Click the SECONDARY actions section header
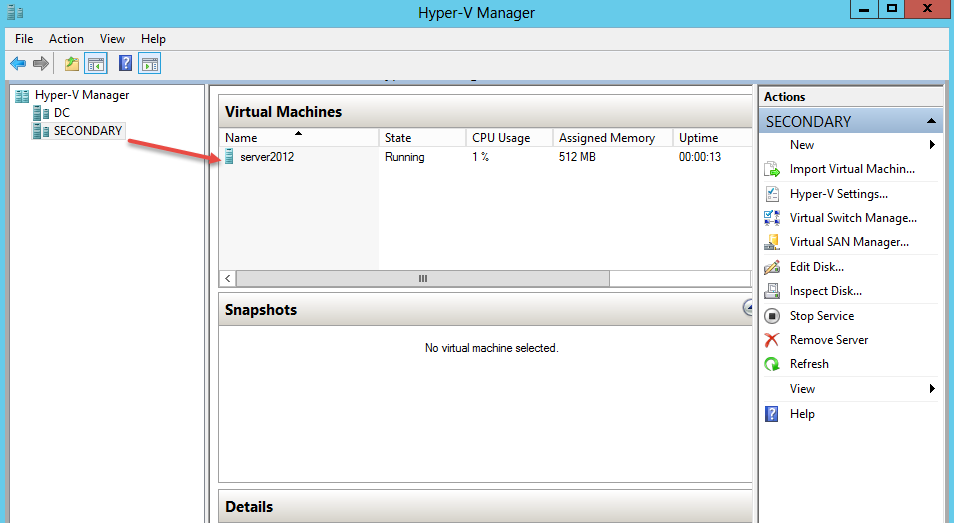The image size is (954, 523). (x=851, y=121)
